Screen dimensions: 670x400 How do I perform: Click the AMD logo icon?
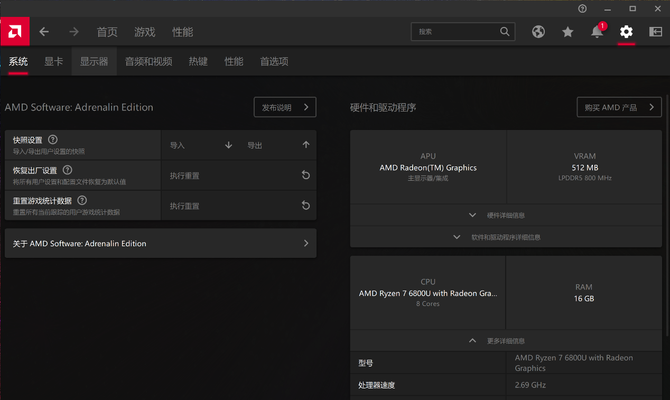(x=16, y=31)
